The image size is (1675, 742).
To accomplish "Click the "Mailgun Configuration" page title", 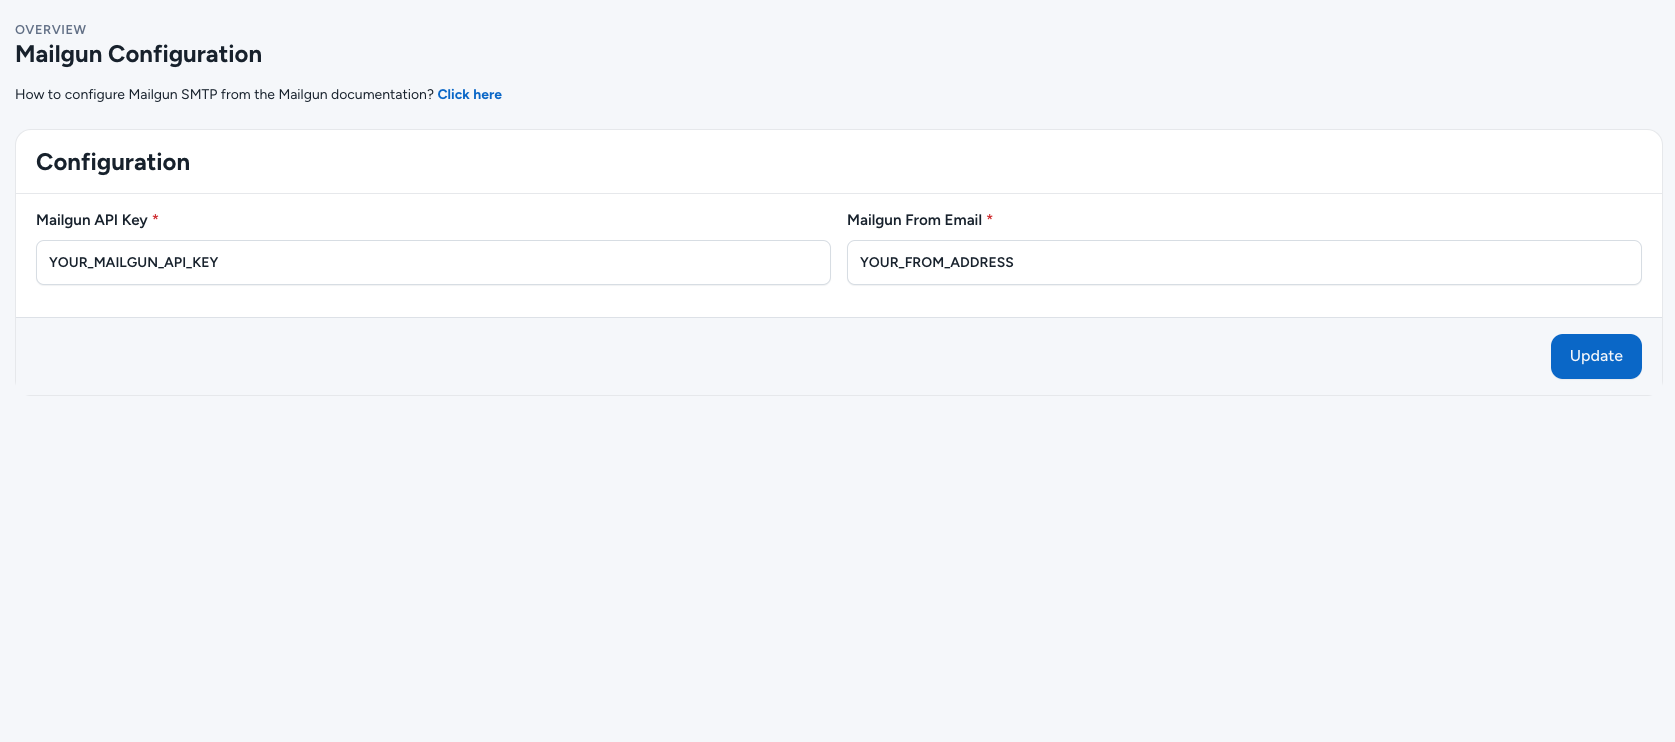I will 138,54.
